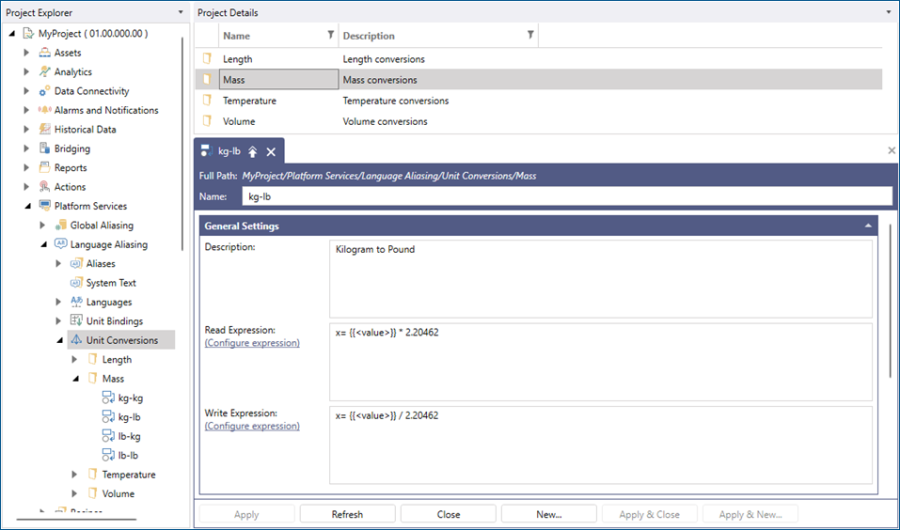Select the Mass conversions row
This screenshot has width=900, height=530.
click(x=538, y=80)
